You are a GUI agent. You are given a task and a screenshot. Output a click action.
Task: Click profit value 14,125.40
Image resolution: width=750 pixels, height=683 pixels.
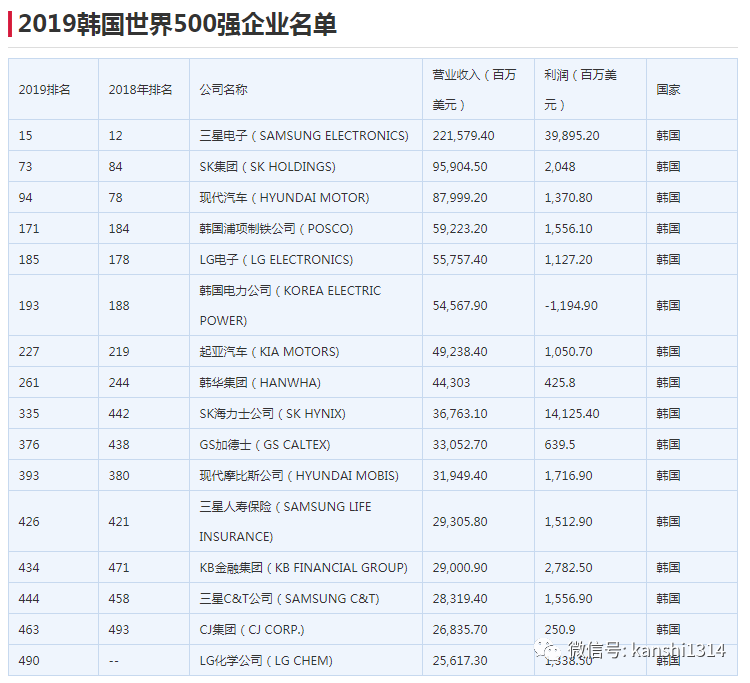(572, 414)
